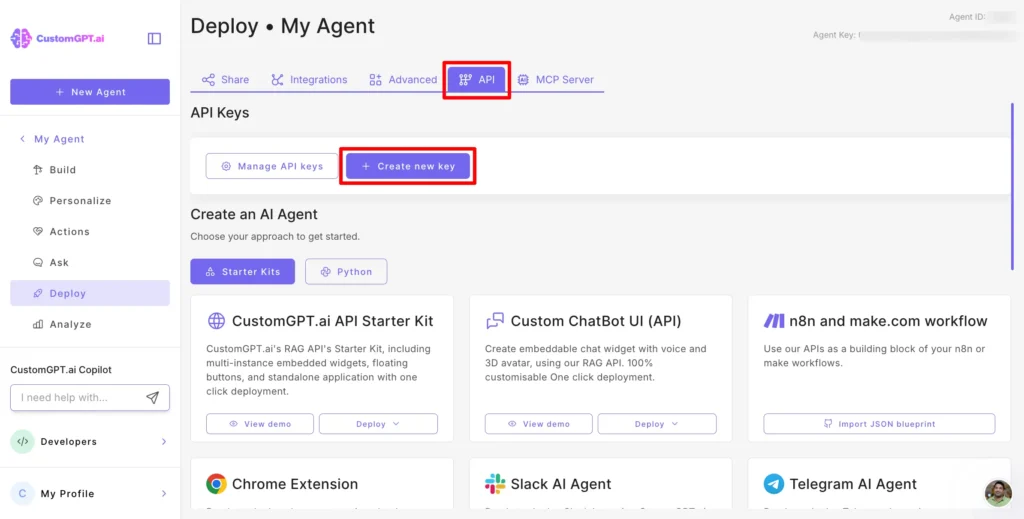
Task: Click the Slack AI Agent logo icon
Action: [495, 484]
